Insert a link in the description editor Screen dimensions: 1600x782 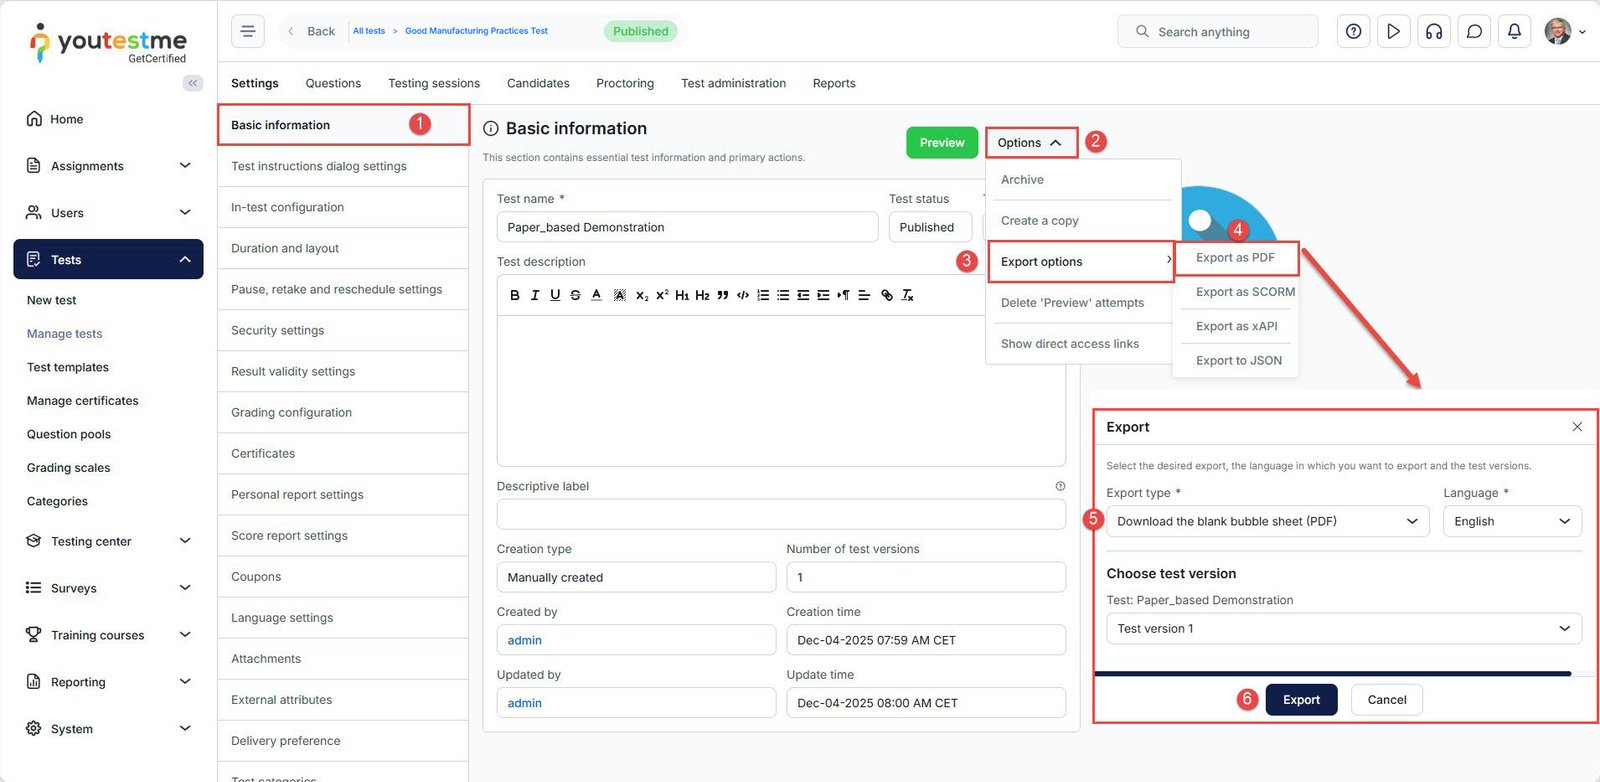click(x=887, y=295)
